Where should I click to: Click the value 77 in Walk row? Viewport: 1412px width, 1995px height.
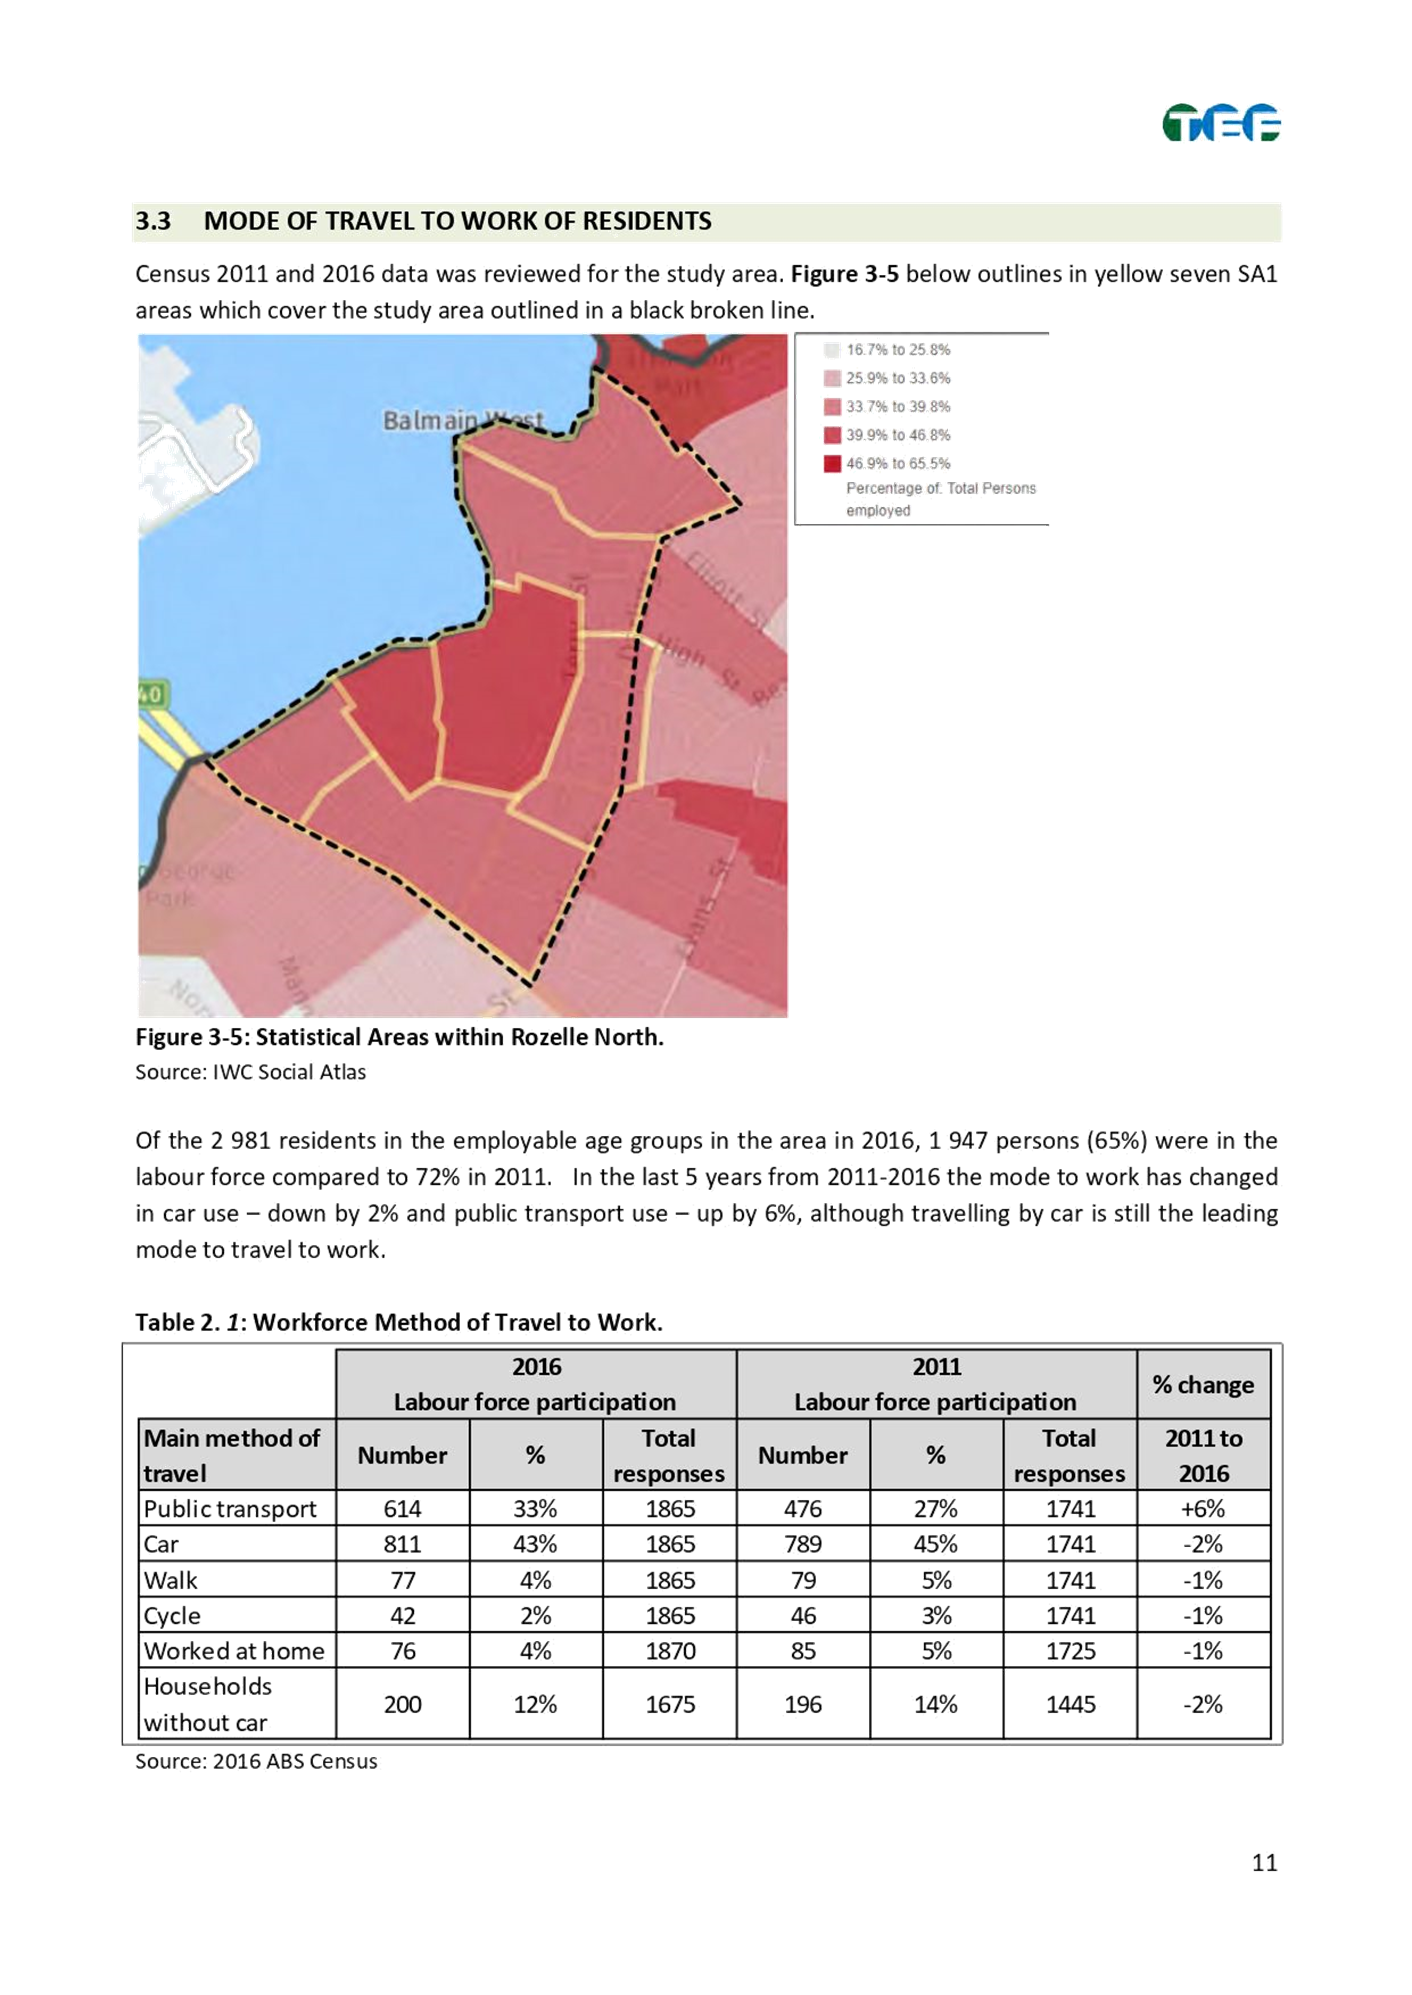402,1580
